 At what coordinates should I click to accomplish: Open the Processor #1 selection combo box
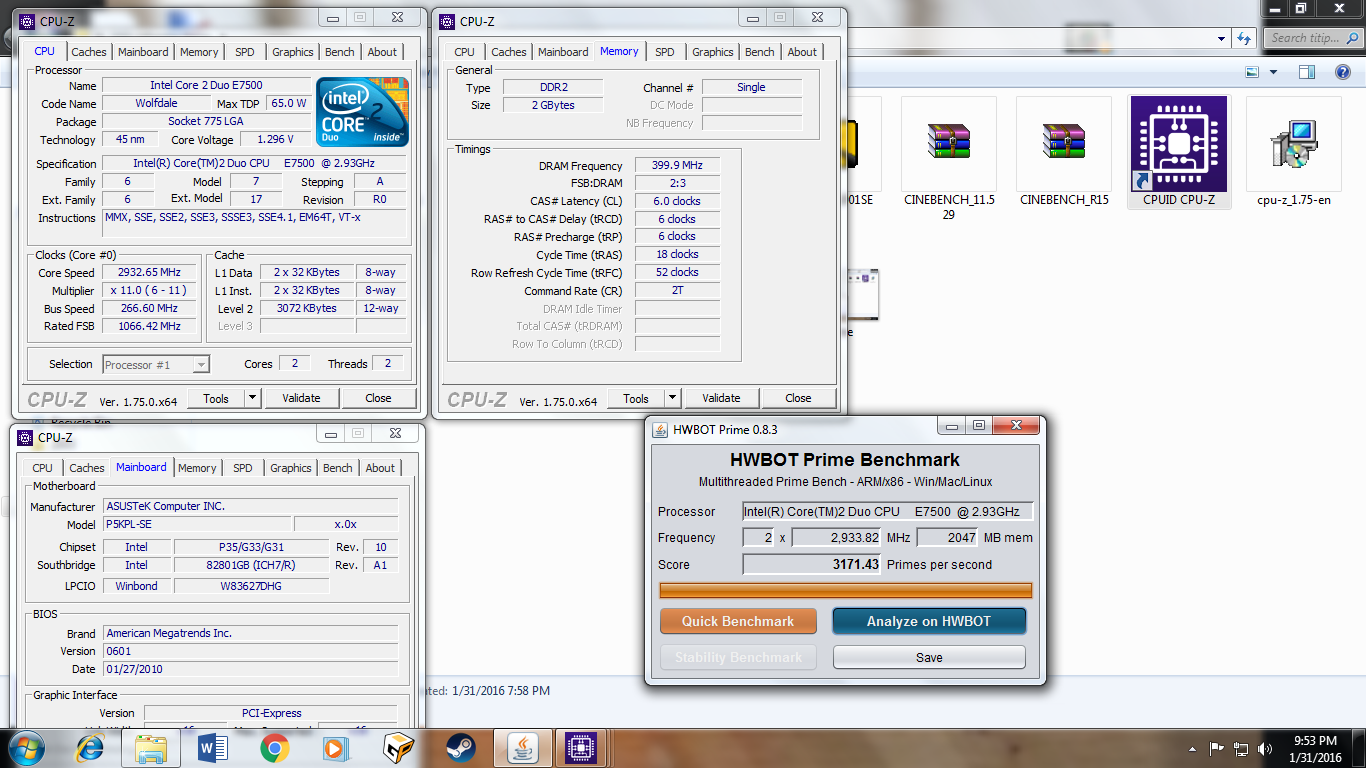[155, 365]
